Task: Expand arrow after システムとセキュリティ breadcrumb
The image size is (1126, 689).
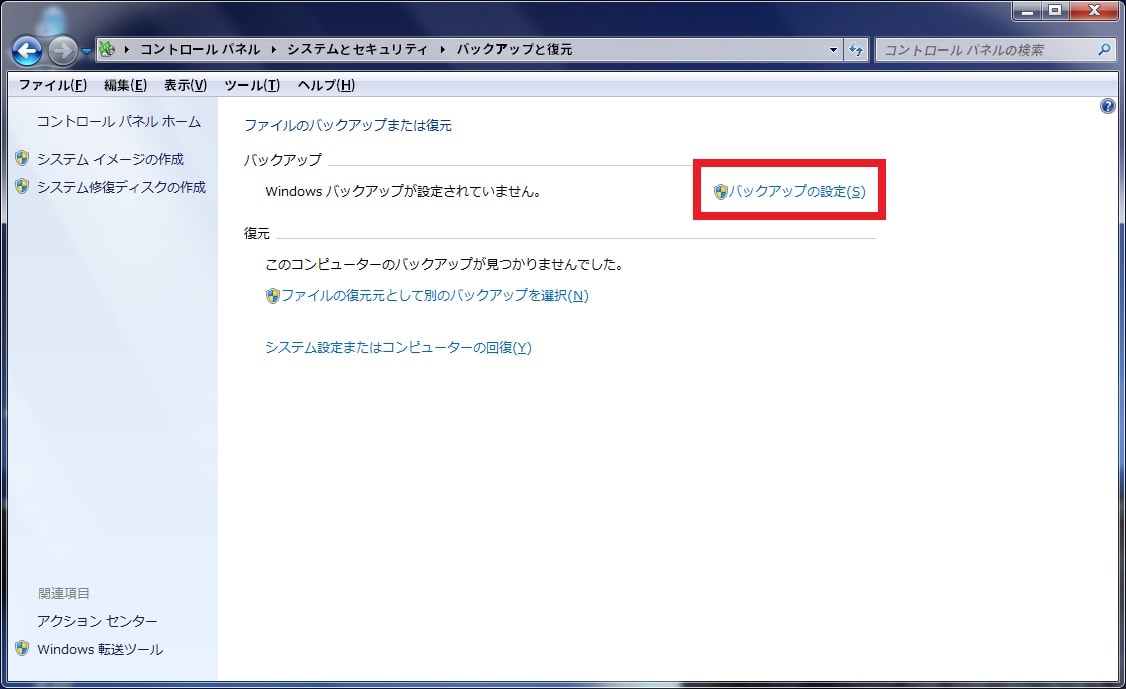Action: click(x=442, y=50)
